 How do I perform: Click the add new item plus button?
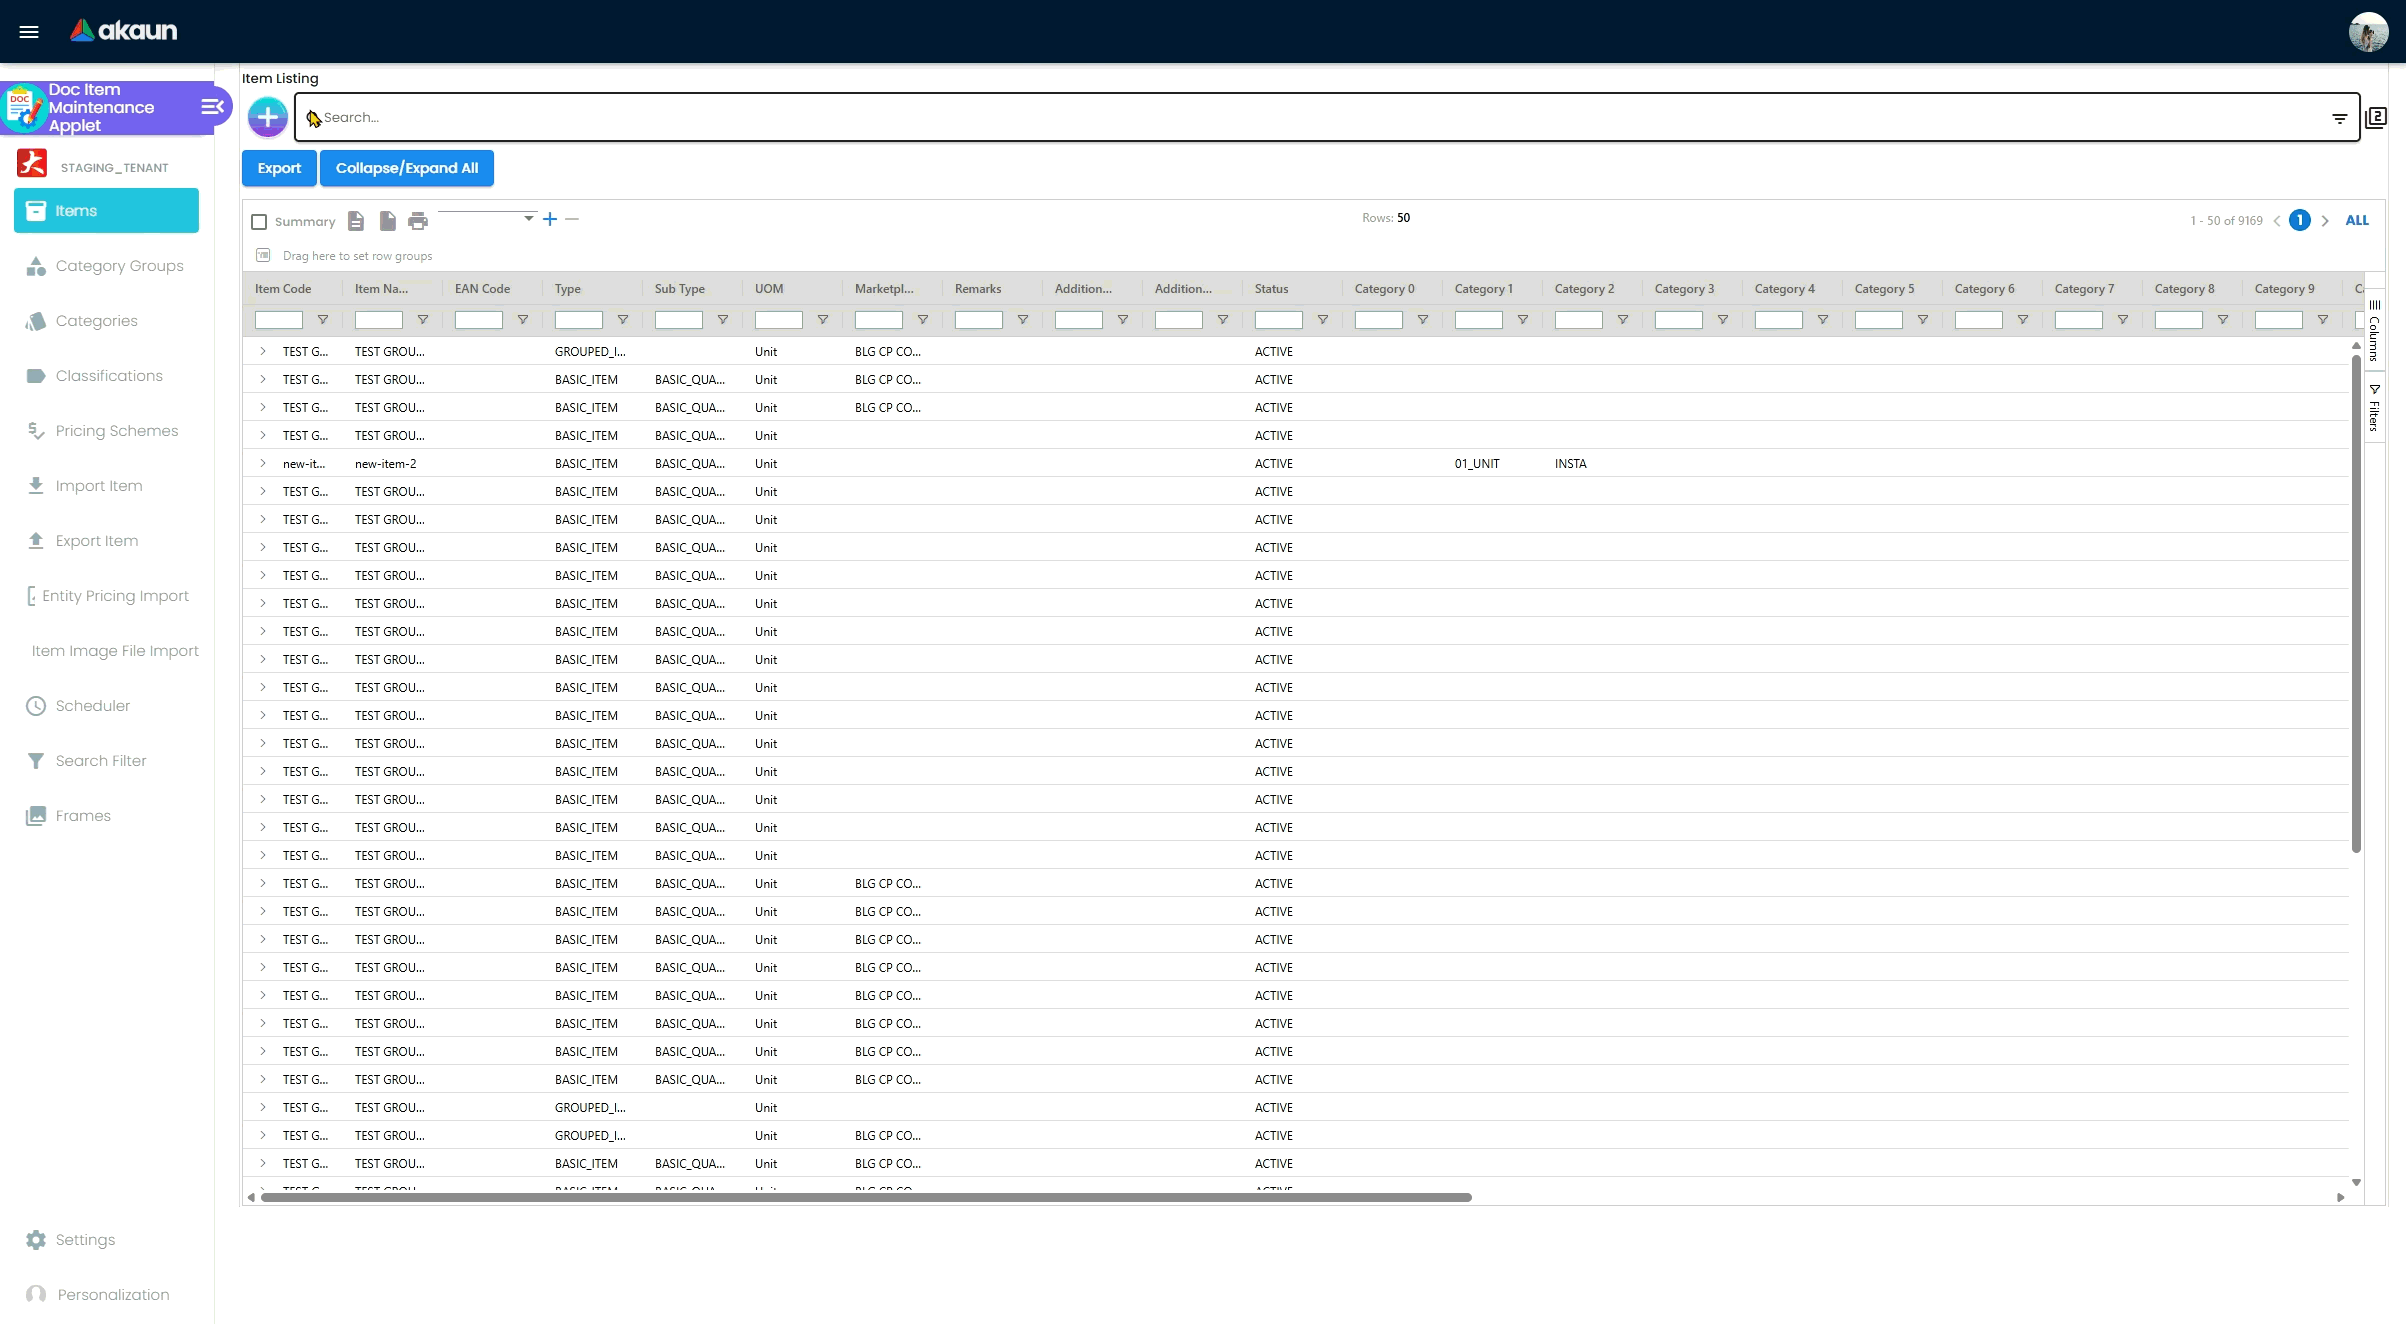pos(267,117)
